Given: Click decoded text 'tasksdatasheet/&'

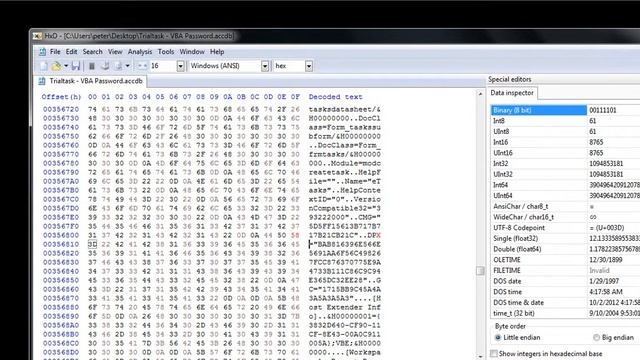Looking at the screenshot, I should click(344, 109).
